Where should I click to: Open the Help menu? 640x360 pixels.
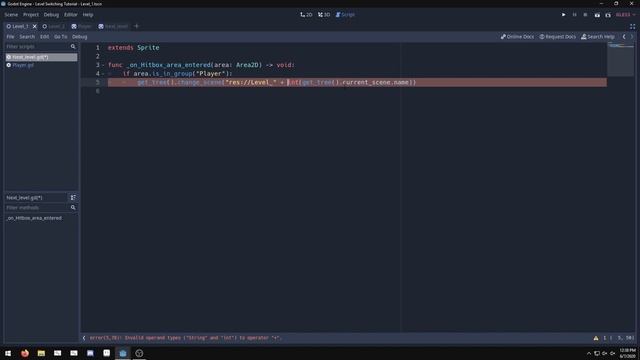coord(88,15)
